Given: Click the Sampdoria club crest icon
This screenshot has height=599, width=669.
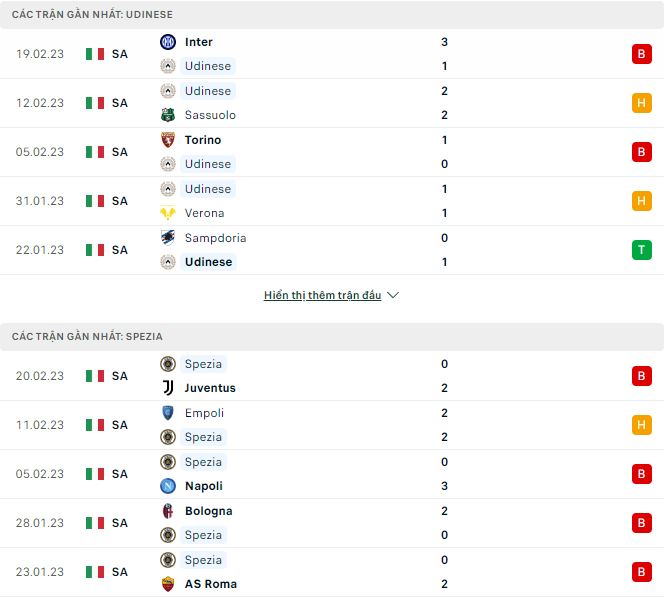Looking at the screenshot, I should 167,238.
